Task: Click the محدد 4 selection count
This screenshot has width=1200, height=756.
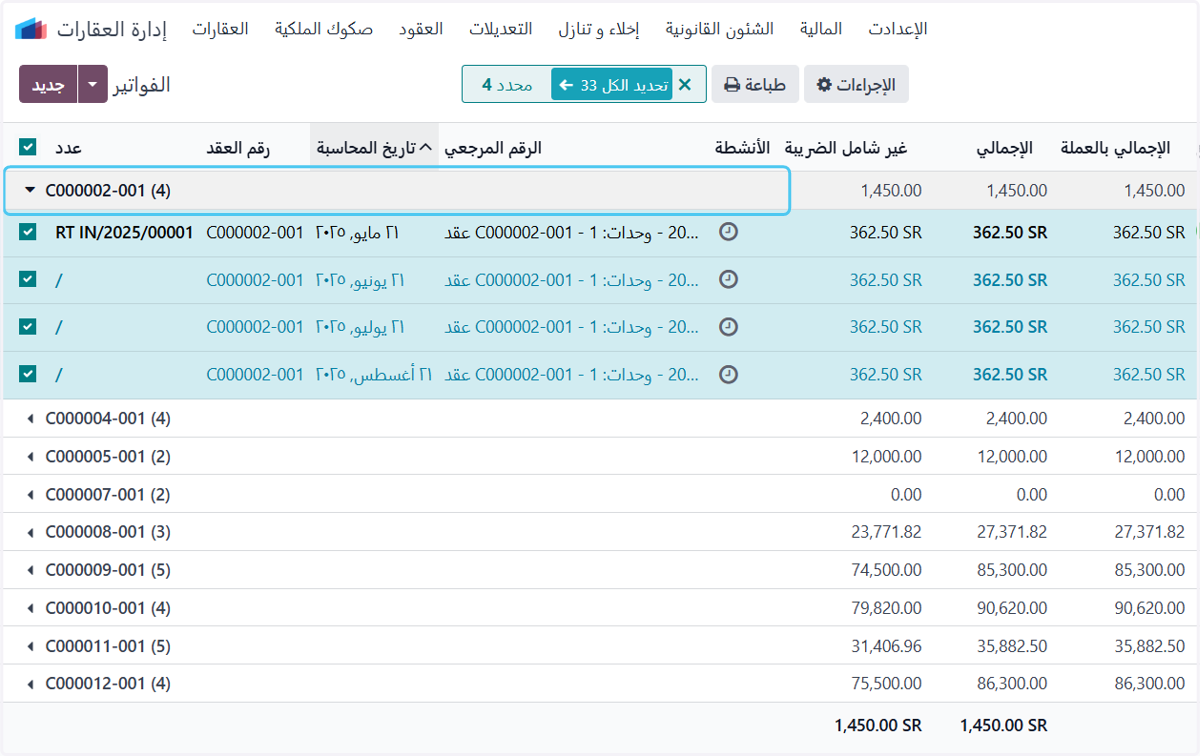Action: click(507, 85)
